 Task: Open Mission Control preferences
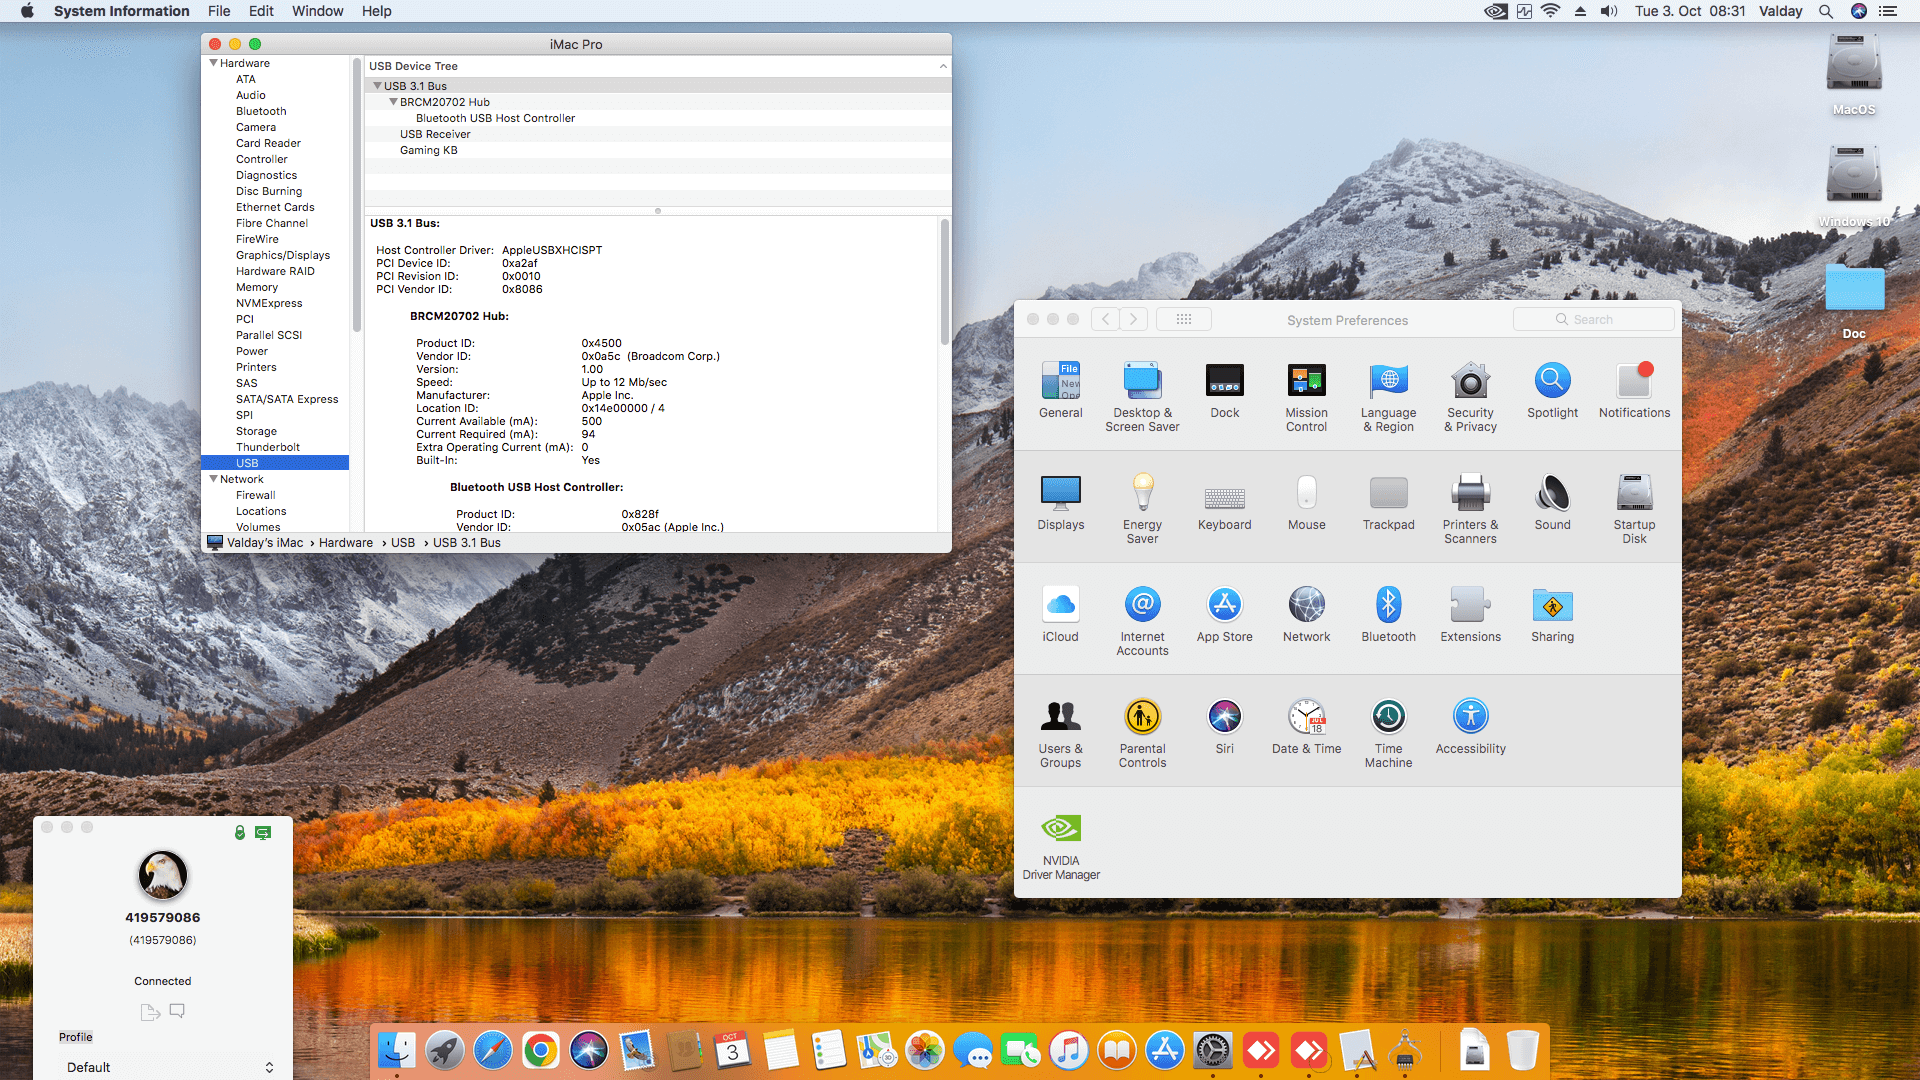1306,397
